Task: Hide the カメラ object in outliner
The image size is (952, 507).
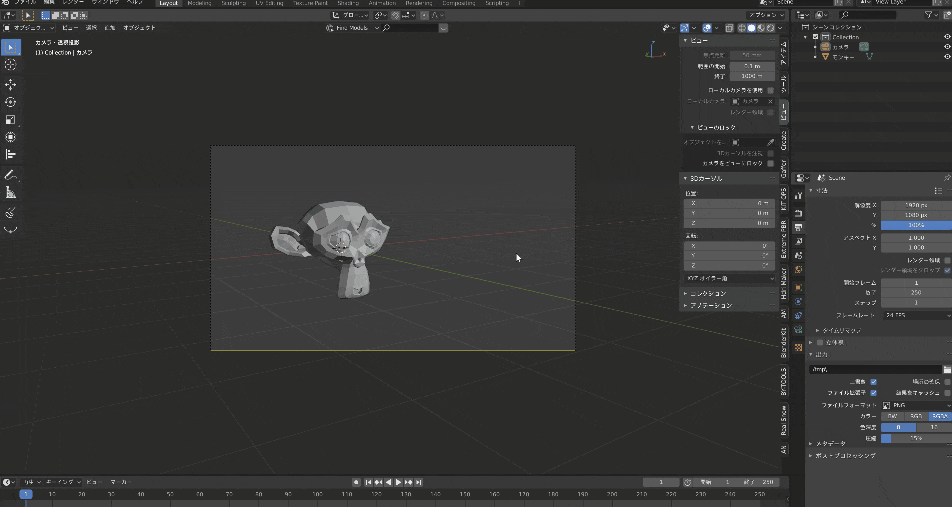Action: (947, 47)
